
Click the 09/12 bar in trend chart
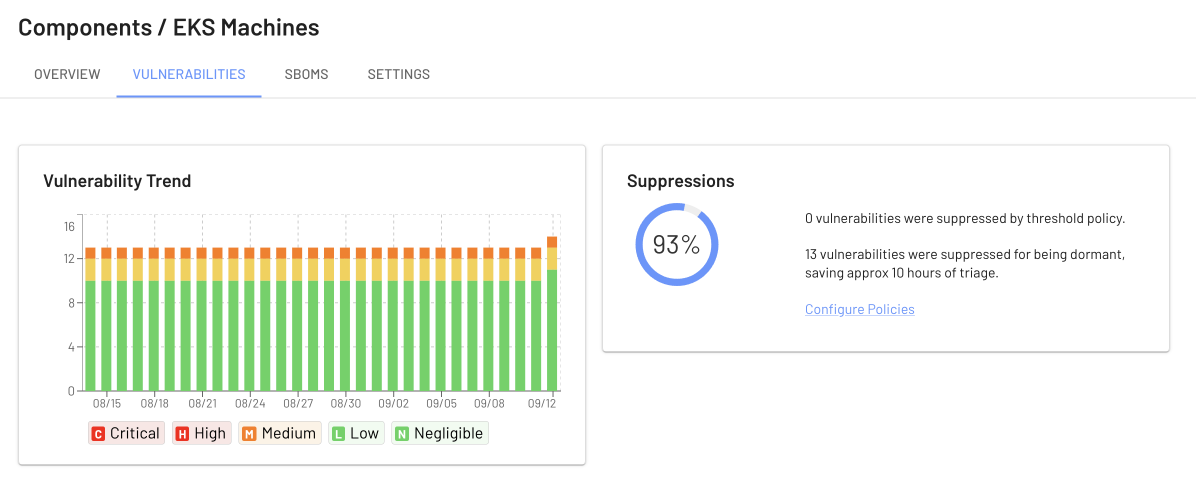click(x=552, y=314)
